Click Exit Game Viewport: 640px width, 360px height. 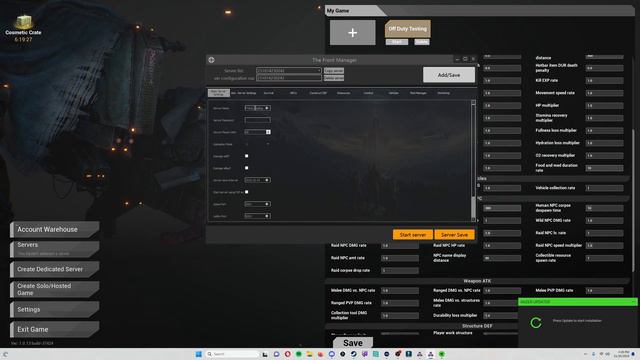point(55,329)
